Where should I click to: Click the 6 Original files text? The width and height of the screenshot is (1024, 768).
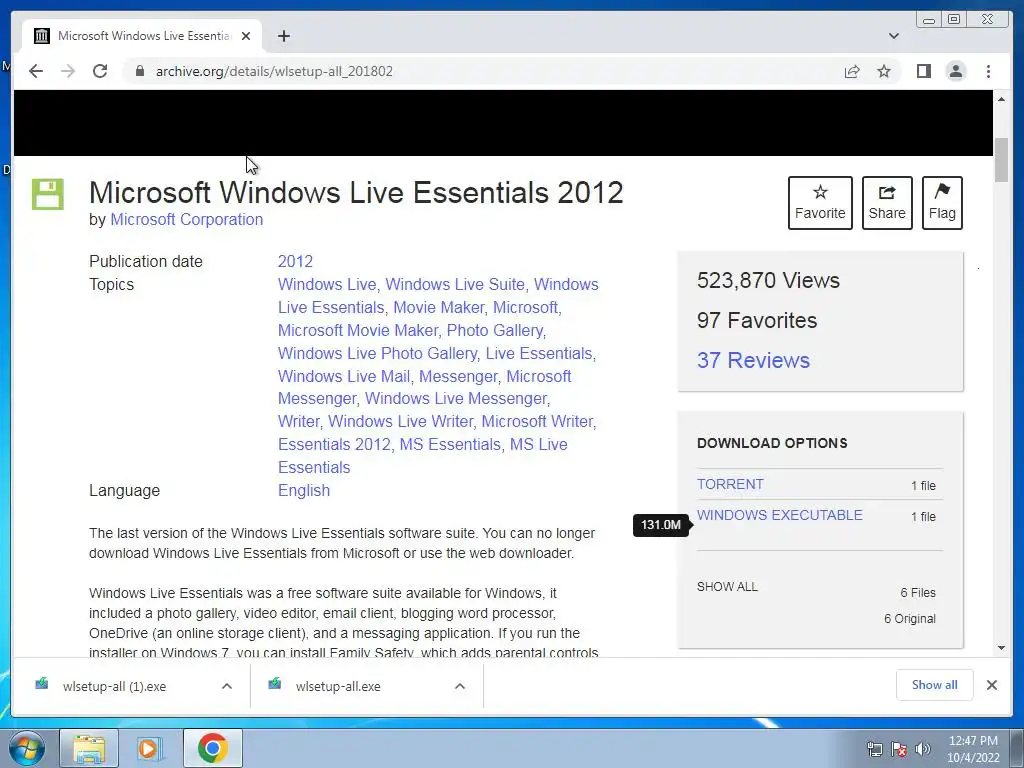pos(909,618)
